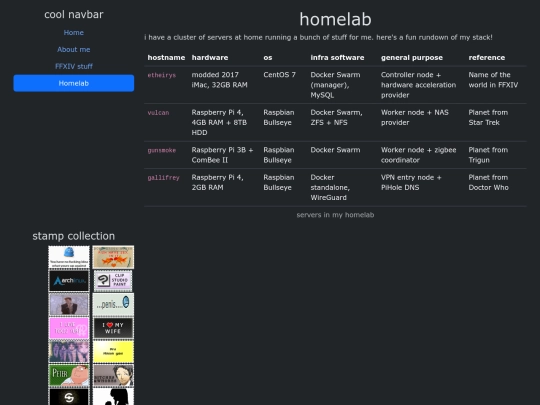Viewport: 540px width, 405px height.
Task: Select the etheirys hostname
Action: [162, 75]
